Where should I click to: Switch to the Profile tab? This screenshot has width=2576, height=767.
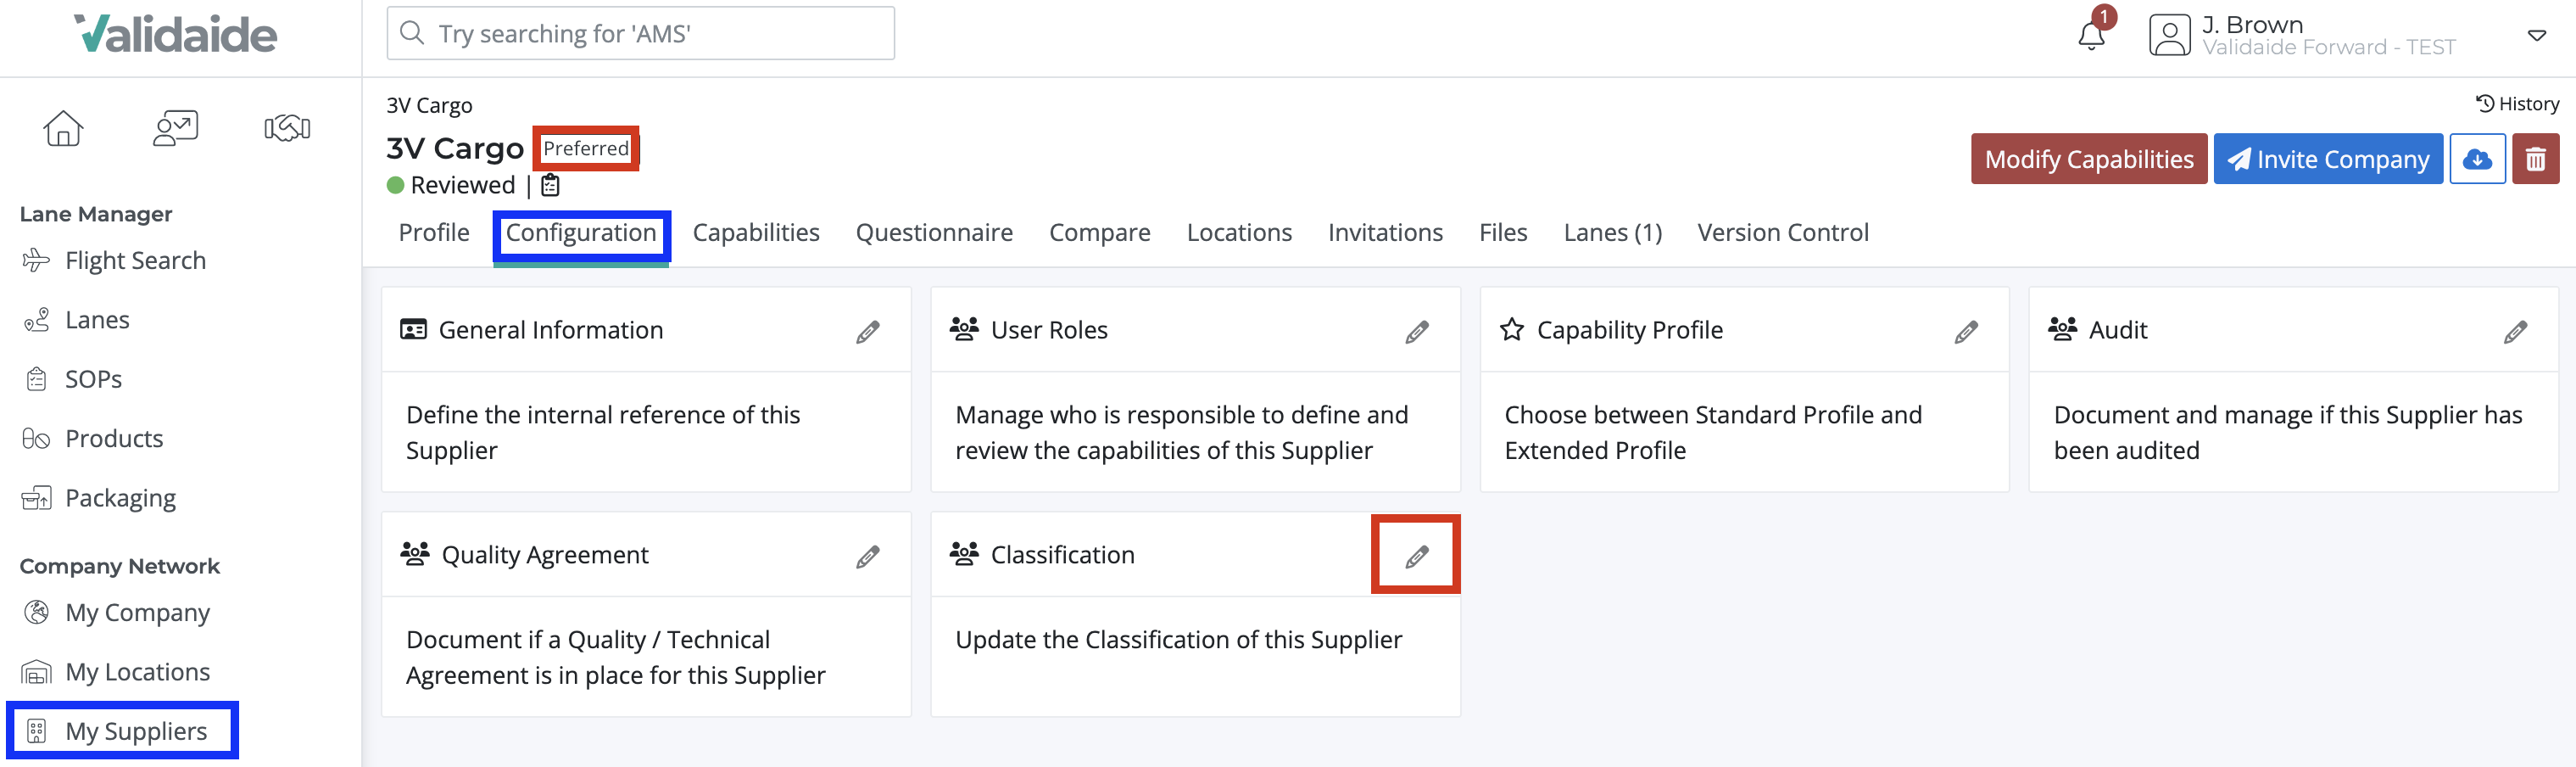(434, 233)
